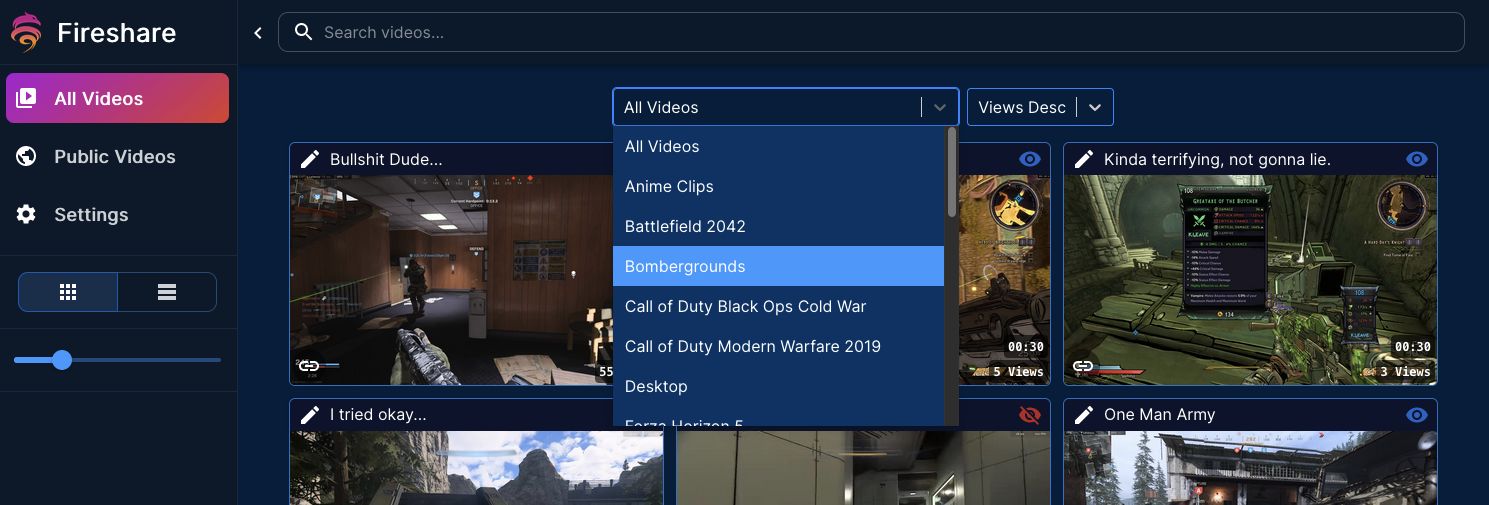1489x505 pixels.
Task: Switch to list view layout
Action: 167,292
